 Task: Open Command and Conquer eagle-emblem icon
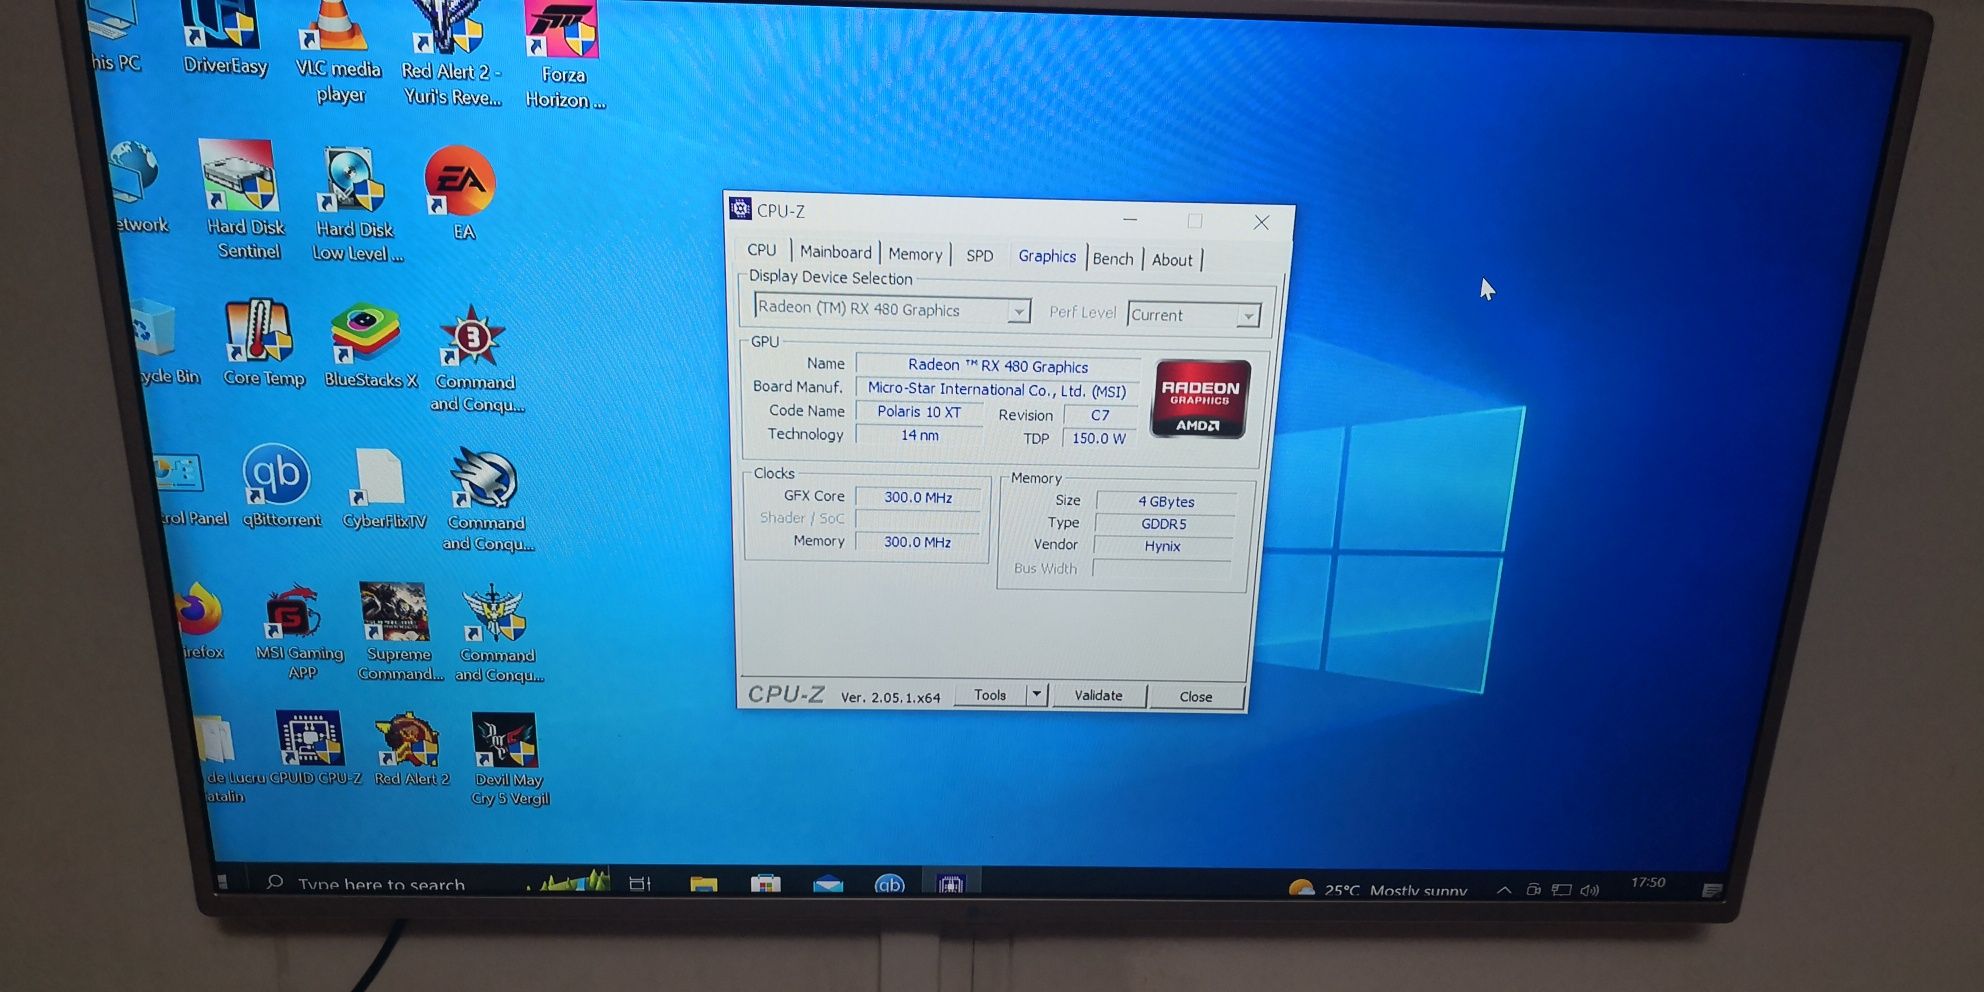pos(486,498)
